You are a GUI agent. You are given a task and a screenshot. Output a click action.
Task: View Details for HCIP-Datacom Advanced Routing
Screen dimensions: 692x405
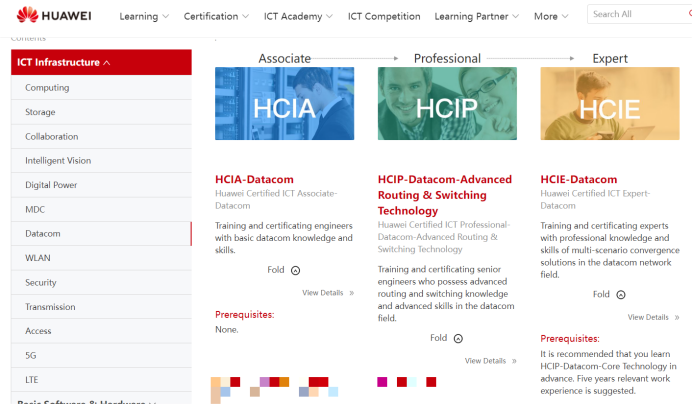pyautogui.click(x=490, y=361)
